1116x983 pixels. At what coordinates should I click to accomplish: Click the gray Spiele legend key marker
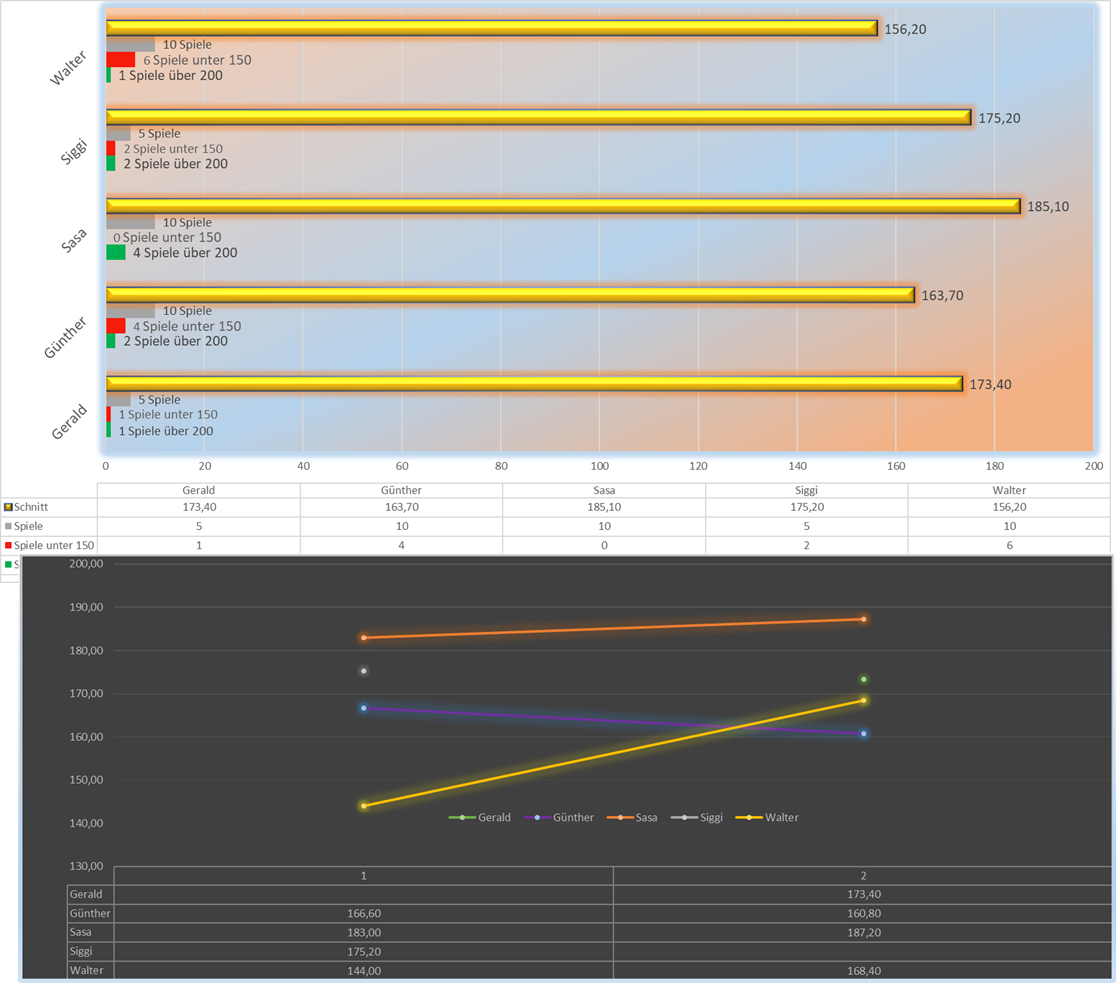(9, 526)
